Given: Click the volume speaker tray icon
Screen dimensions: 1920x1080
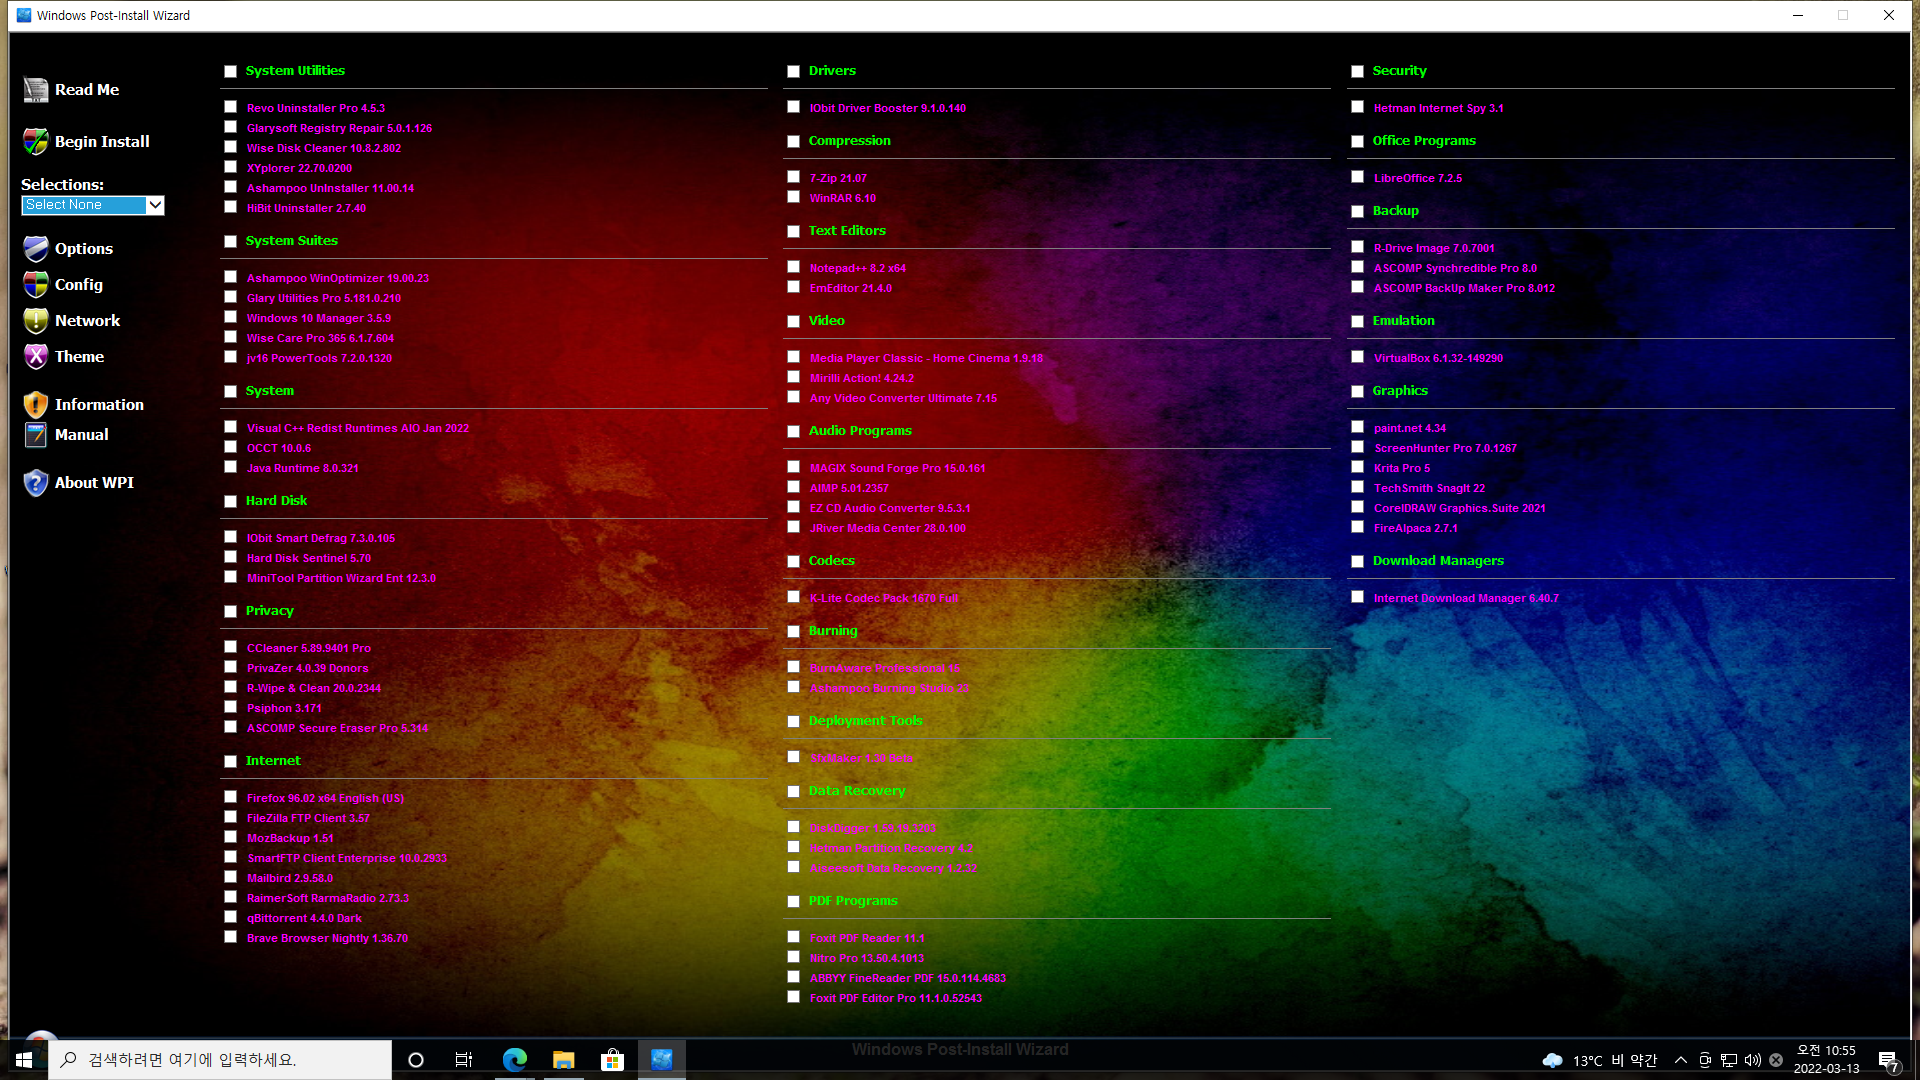Looking at the screenshot, I should (1753, 1060).
